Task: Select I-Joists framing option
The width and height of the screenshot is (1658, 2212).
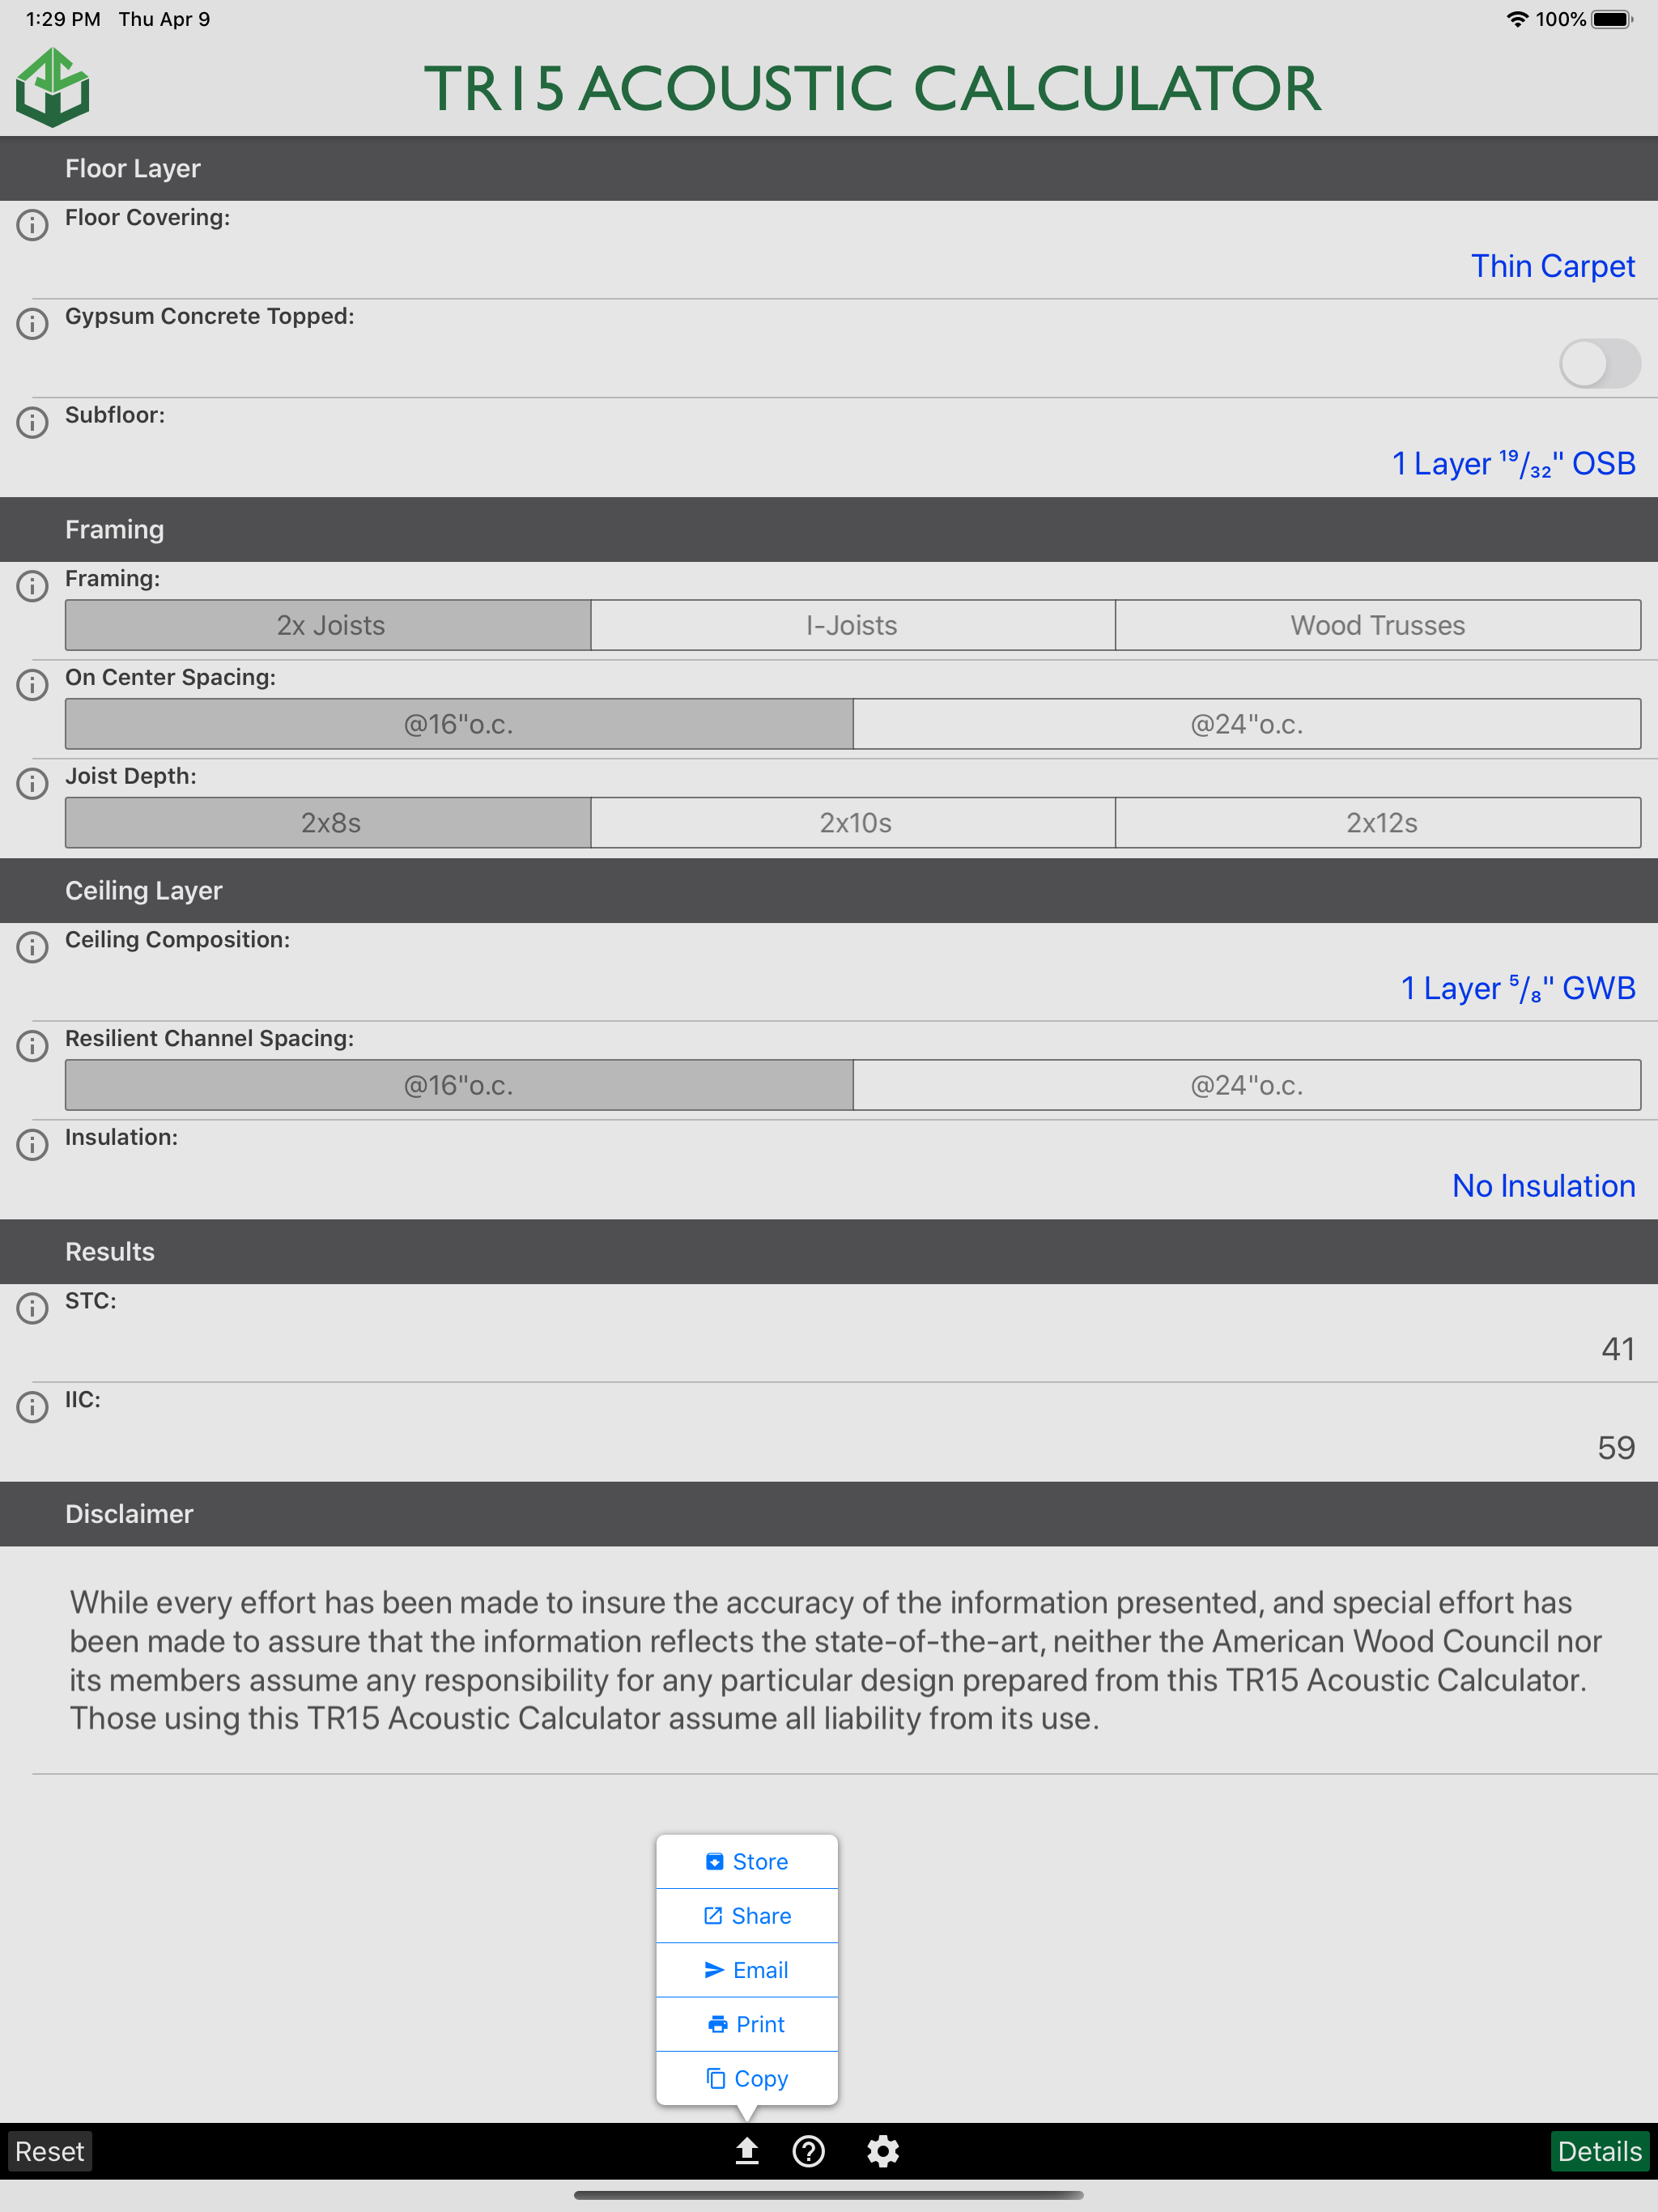Action: click(853, 625)
